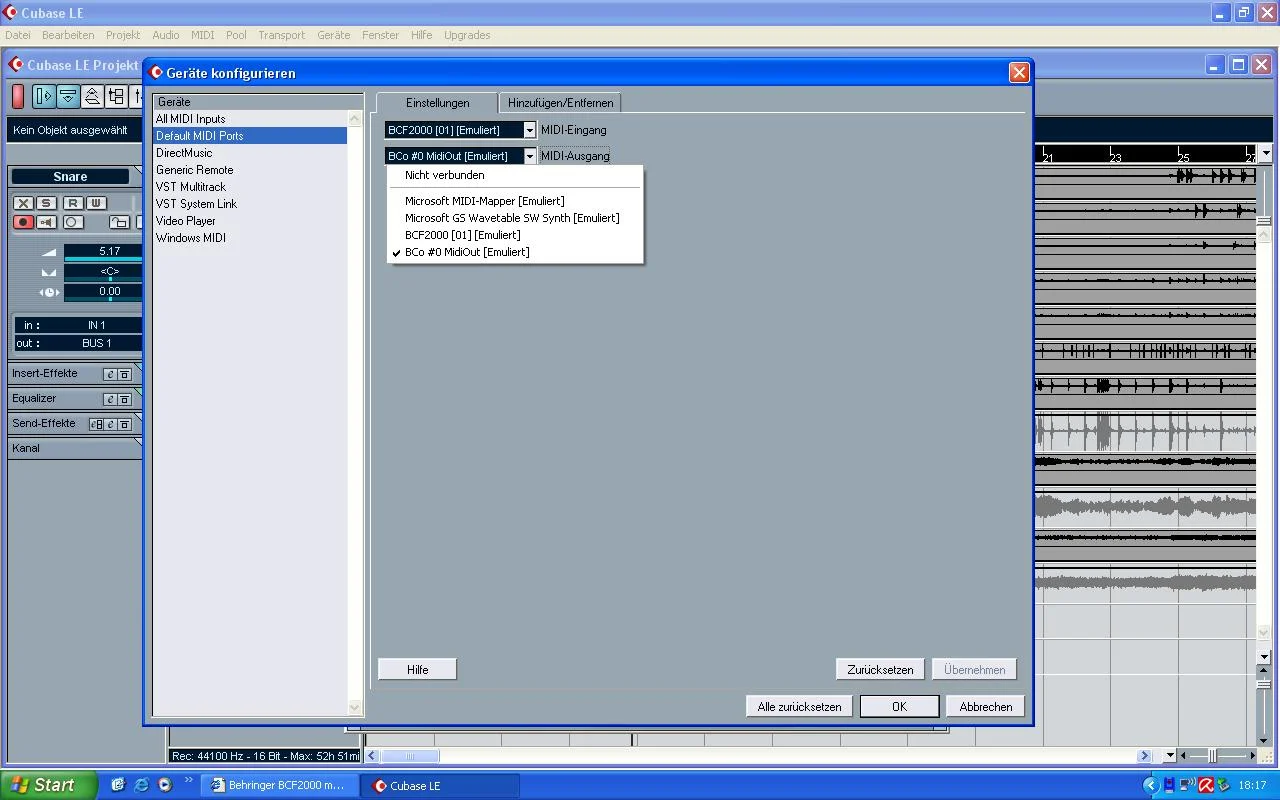Image resolution: width=1280 pixels, height=800 pixels.
Task: Adjust the Snare volume slider showing 5.17
Action: tap(104, 252)
